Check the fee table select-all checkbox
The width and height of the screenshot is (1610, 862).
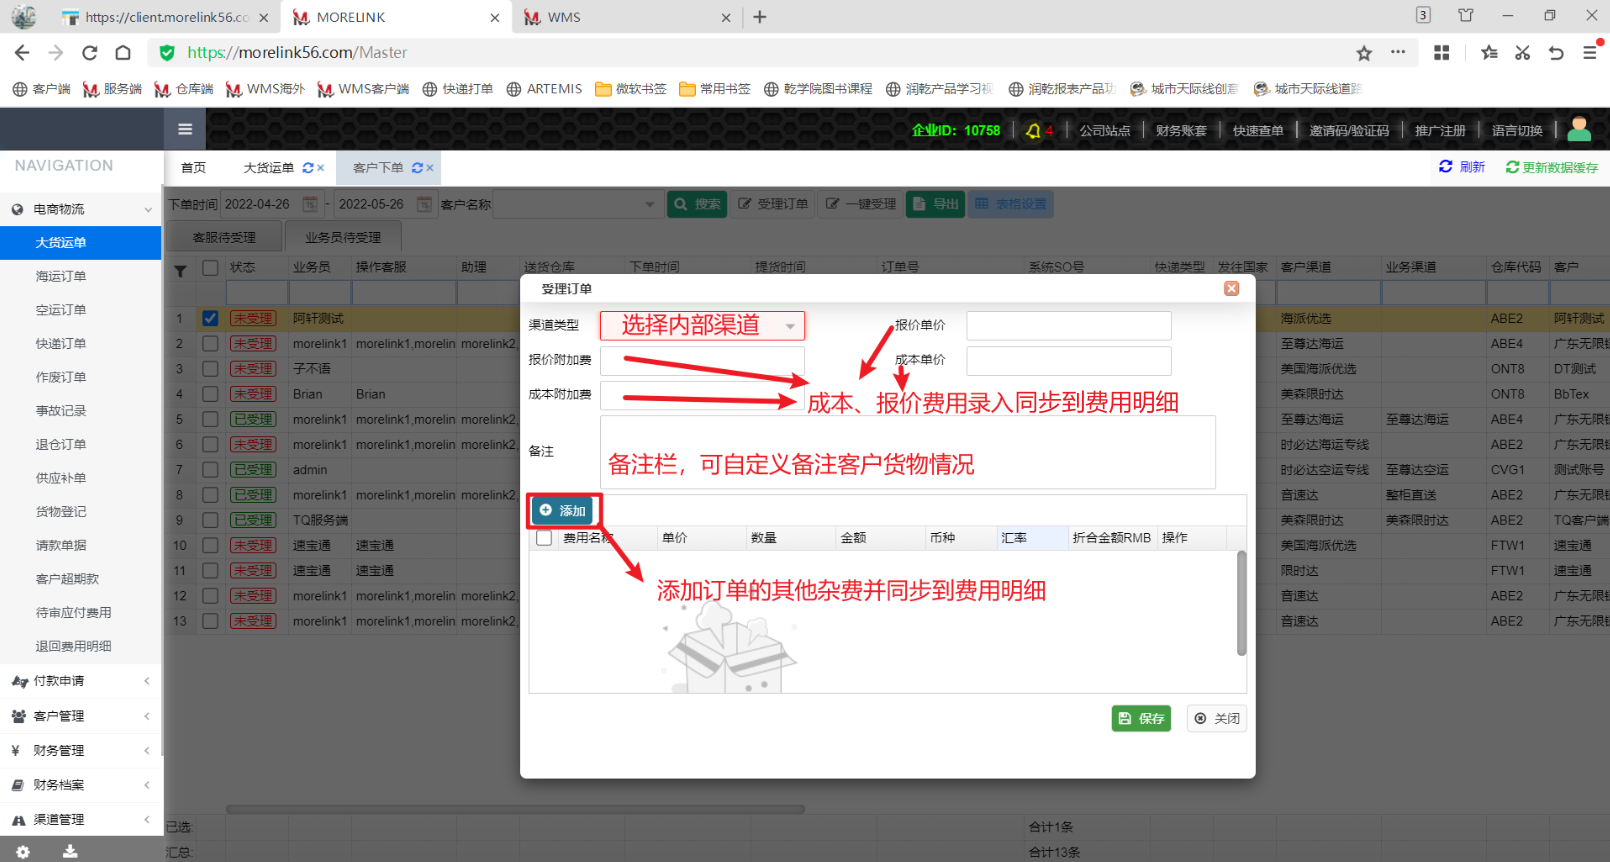[544, 538]
